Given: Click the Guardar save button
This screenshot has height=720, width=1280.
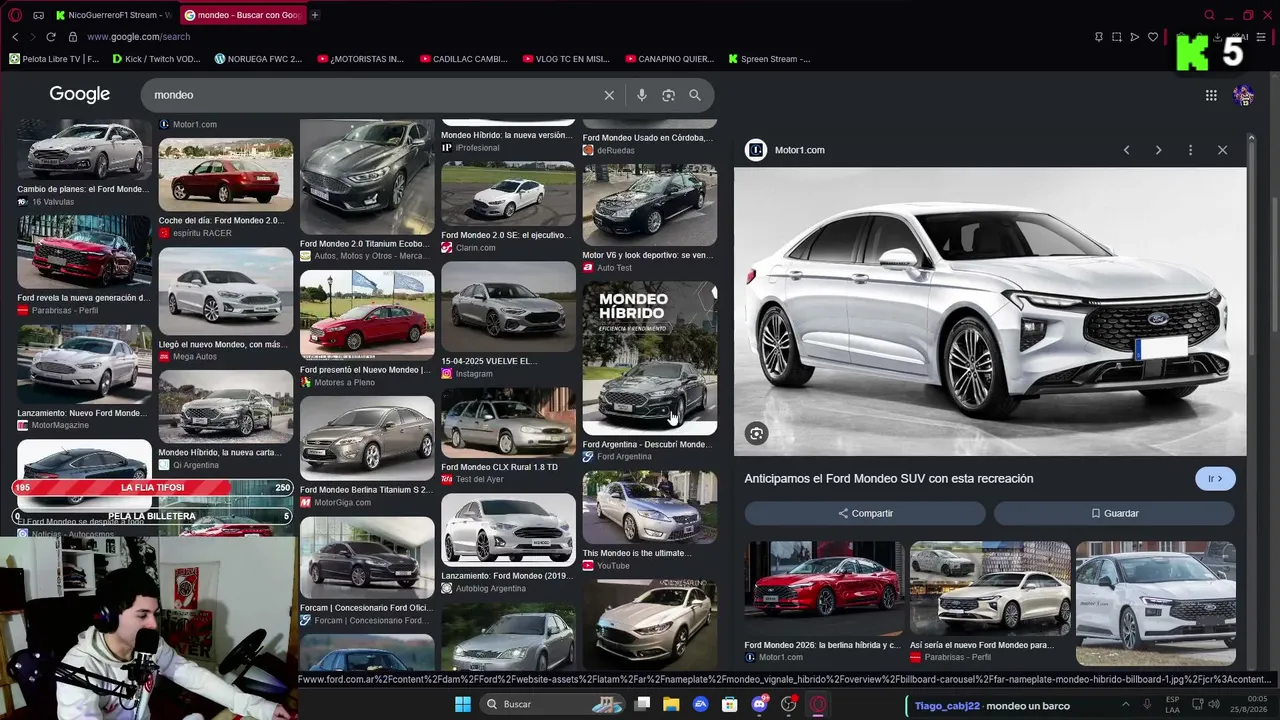Looking at the screenshot, I should click(x=1114, y=513).
